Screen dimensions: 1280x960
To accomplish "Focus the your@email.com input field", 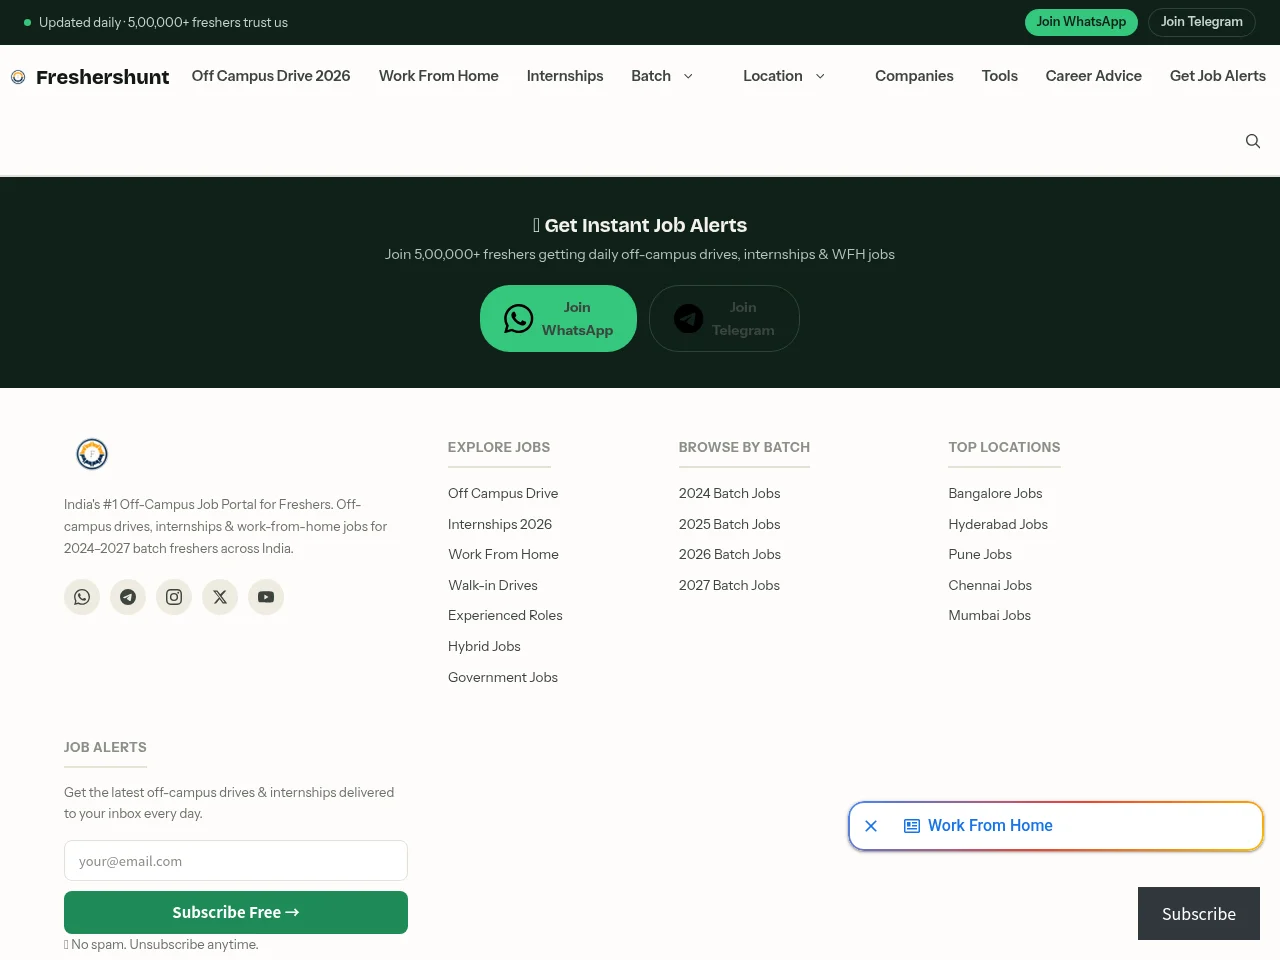I will 236,861.
